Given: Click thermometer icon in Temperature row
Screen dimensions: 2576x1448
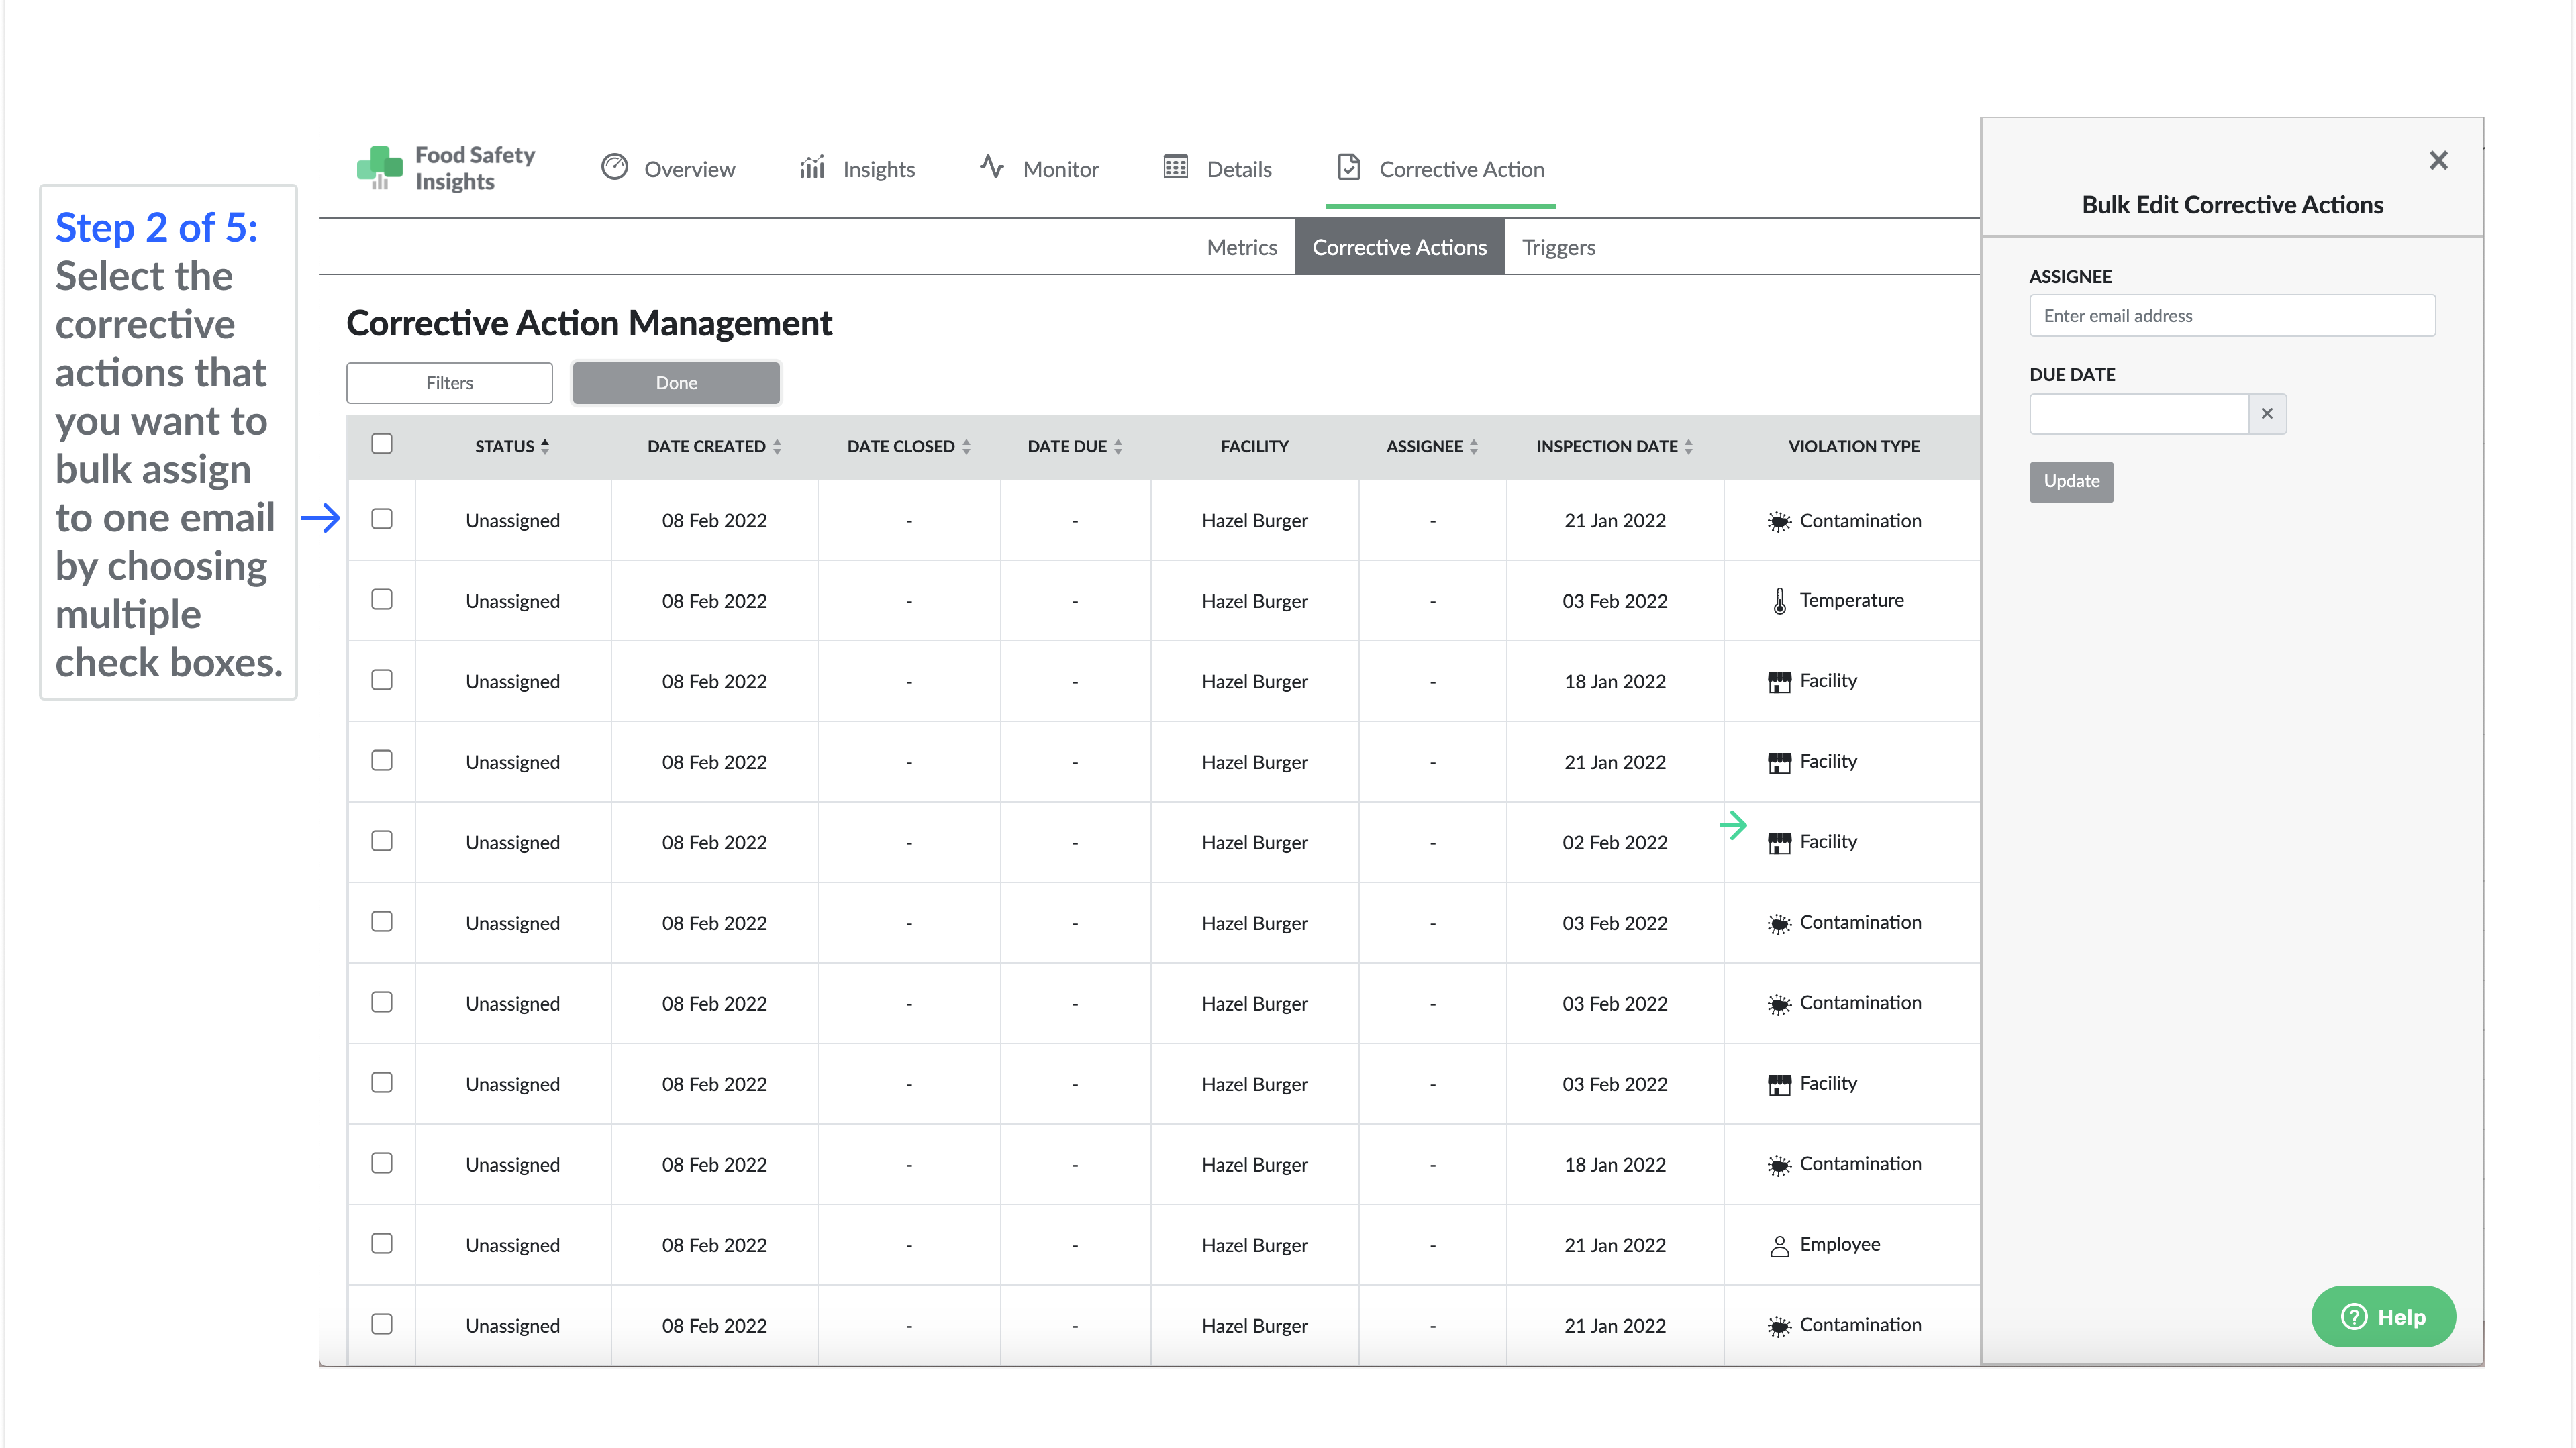Looking at the screenshot, I should (x=1779, y=601).
